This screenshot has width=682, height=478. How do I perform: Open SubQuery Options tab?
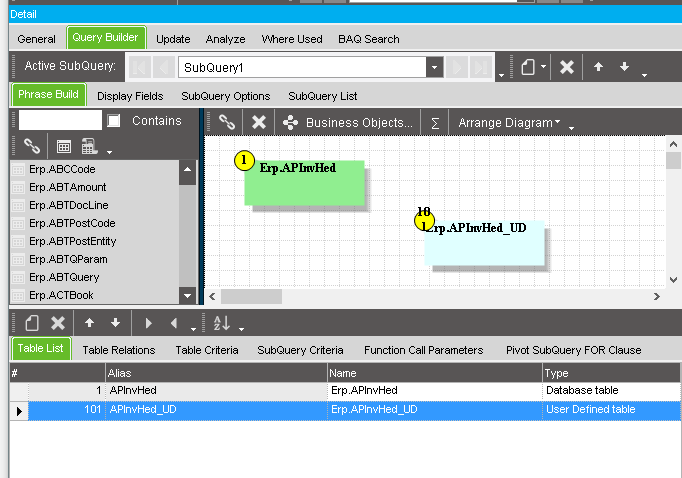pos(225,96)
